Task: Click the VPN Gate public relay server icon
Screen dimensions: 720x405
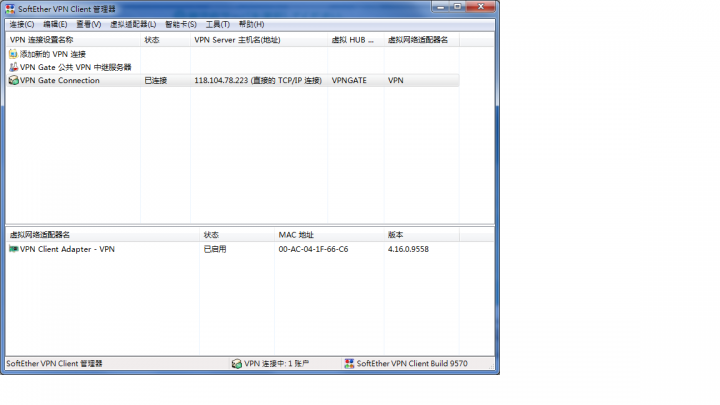Action: (x=13, y=67)
